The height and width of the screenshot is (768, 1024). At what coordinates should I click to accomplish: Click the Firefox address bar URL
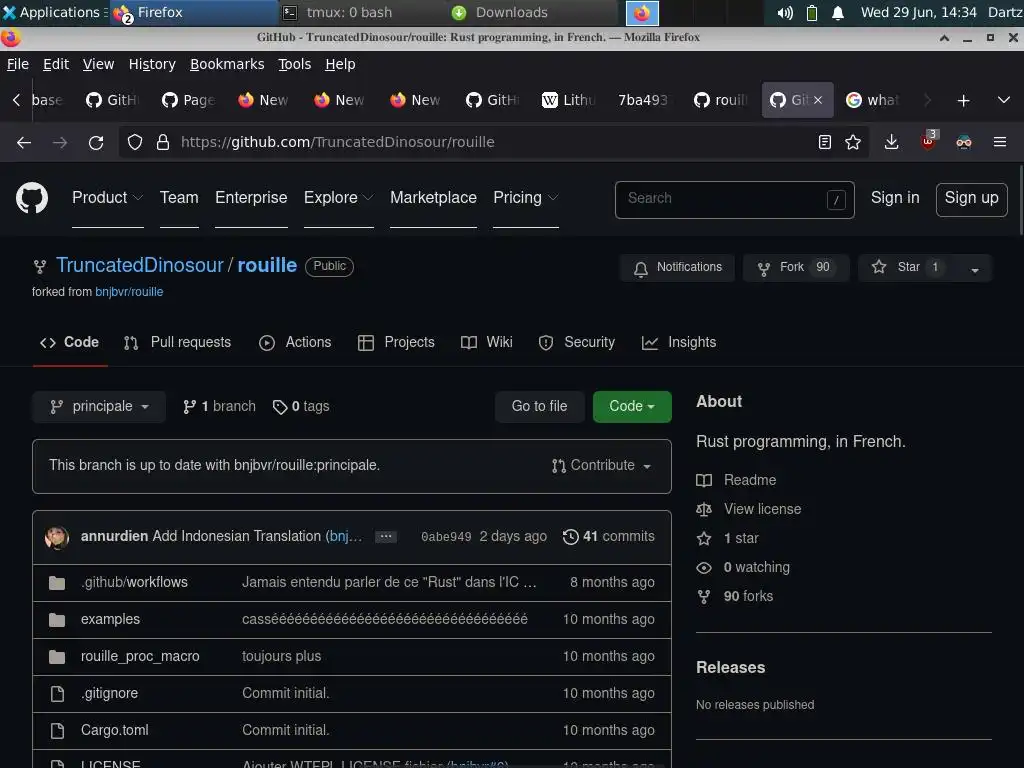338,142
